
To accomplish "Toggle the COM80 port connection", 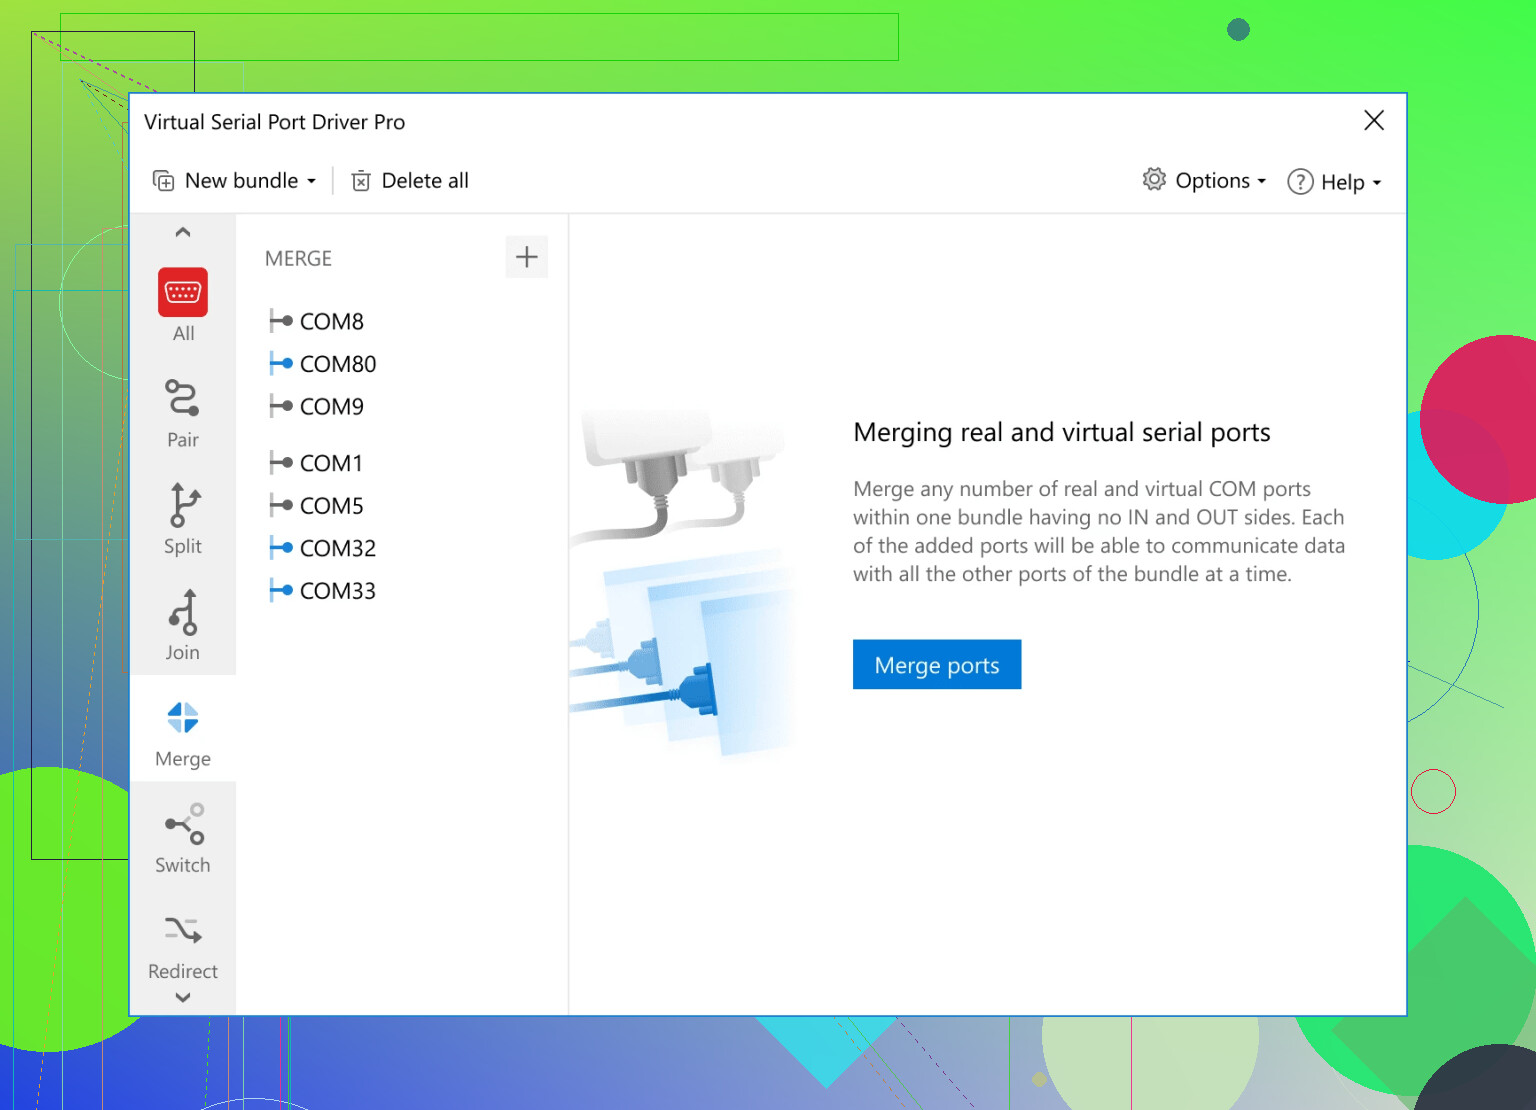I will [278, 363].
